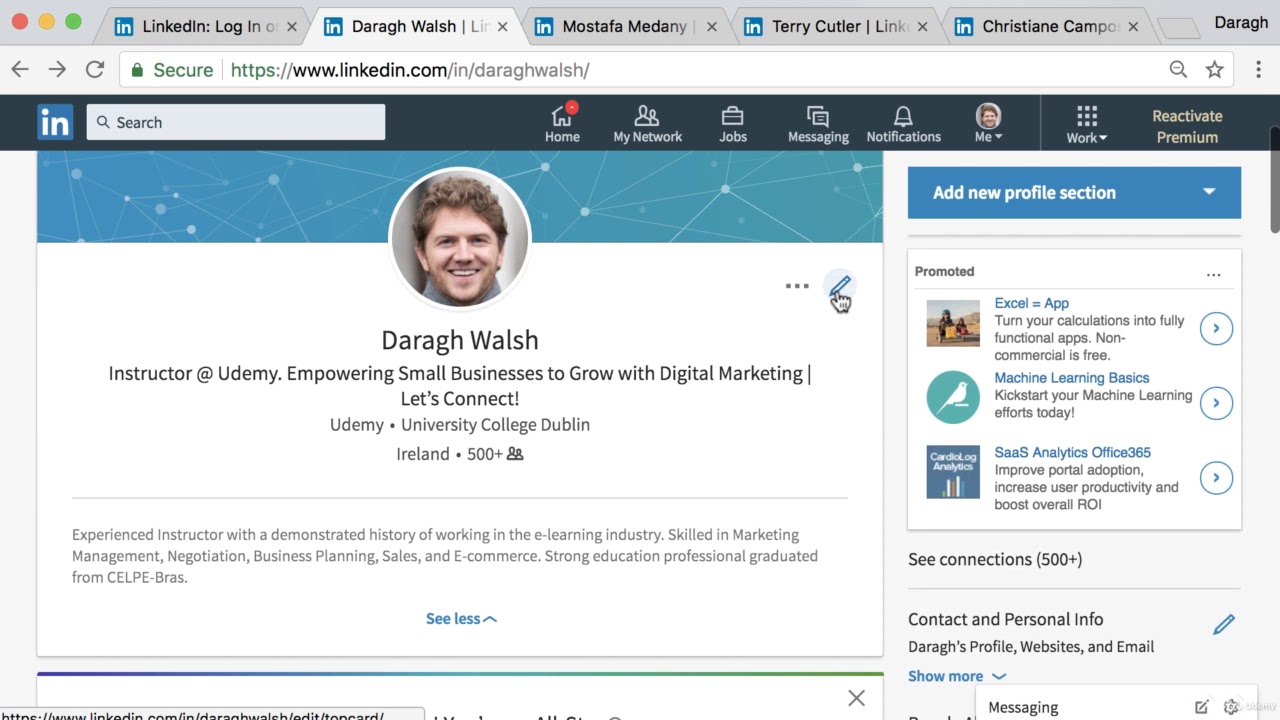Open My Network icon
The width and height of the screenshot is (1280, 720).
pos(647,123)
